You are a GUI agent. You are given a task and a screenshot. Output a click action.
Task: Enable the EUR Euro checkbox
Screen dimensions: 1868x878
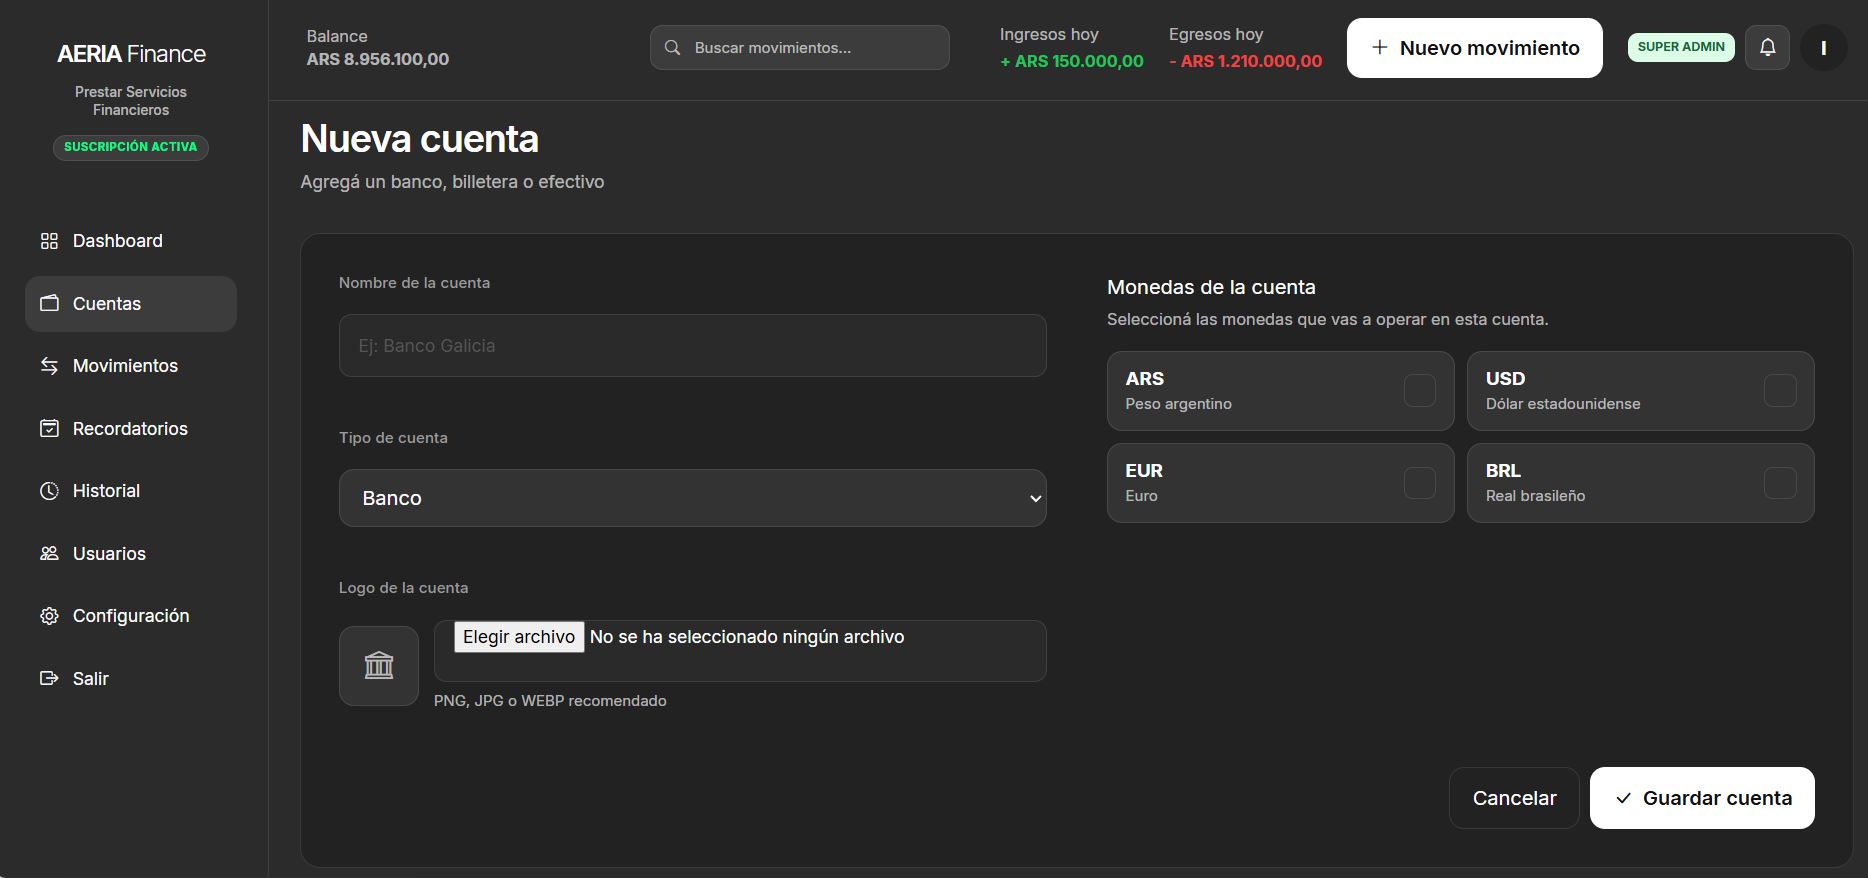tap(1419, 482)
